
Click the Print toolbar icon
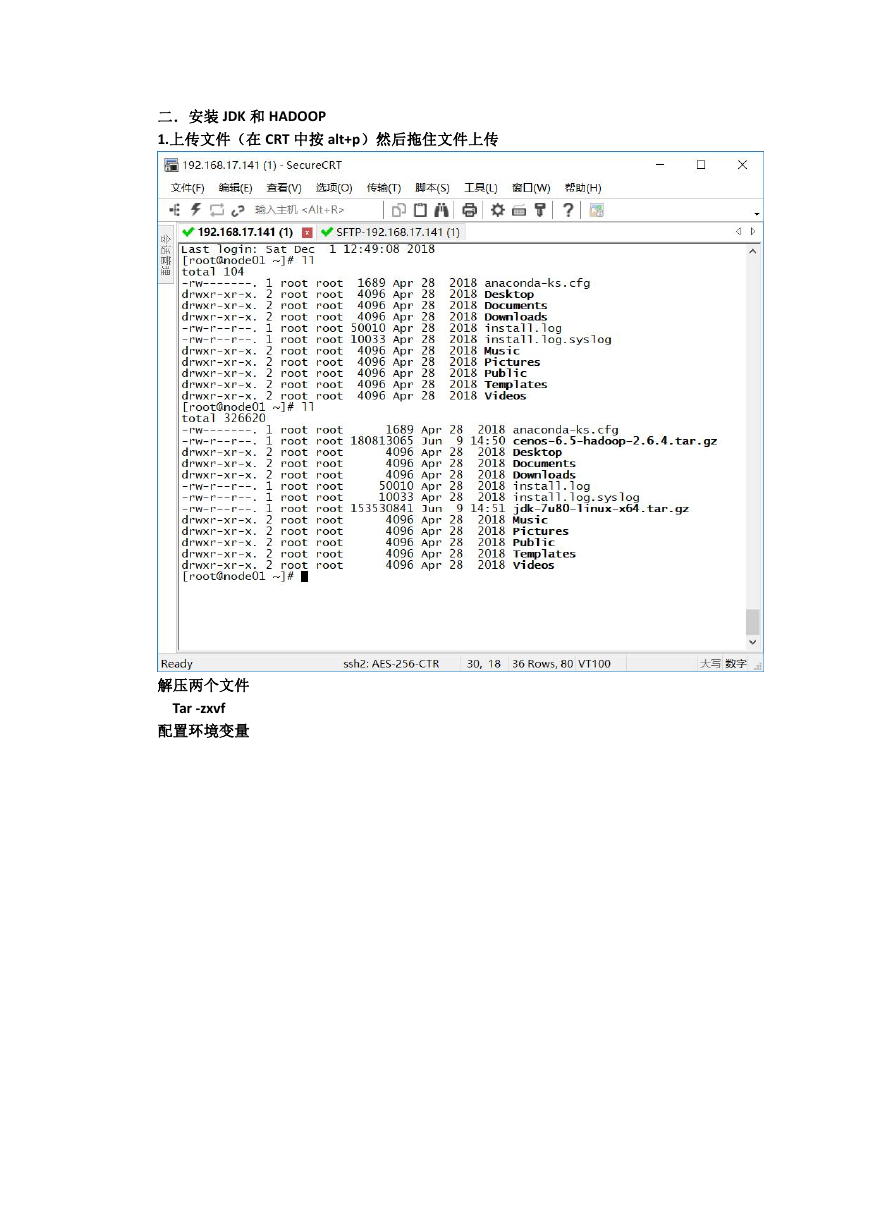pos(469,210)
